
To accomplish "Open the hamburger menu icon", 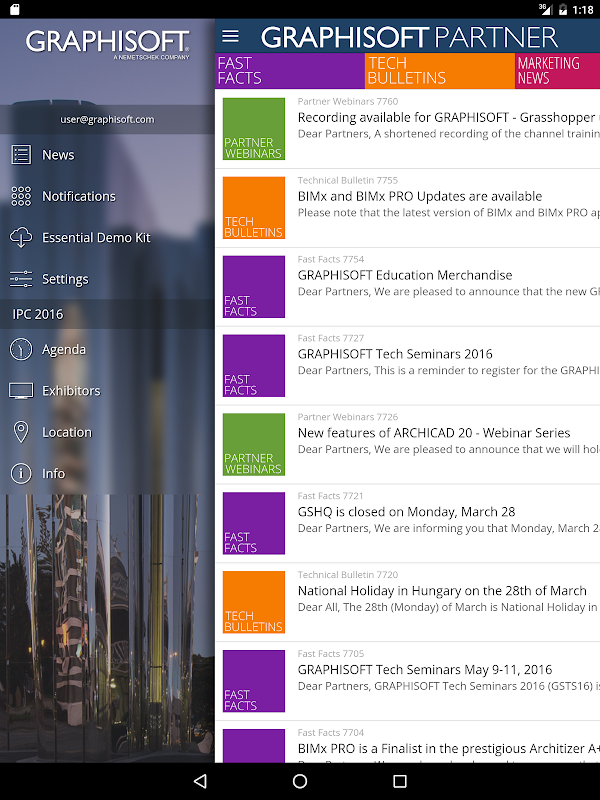I will (230, 36).
